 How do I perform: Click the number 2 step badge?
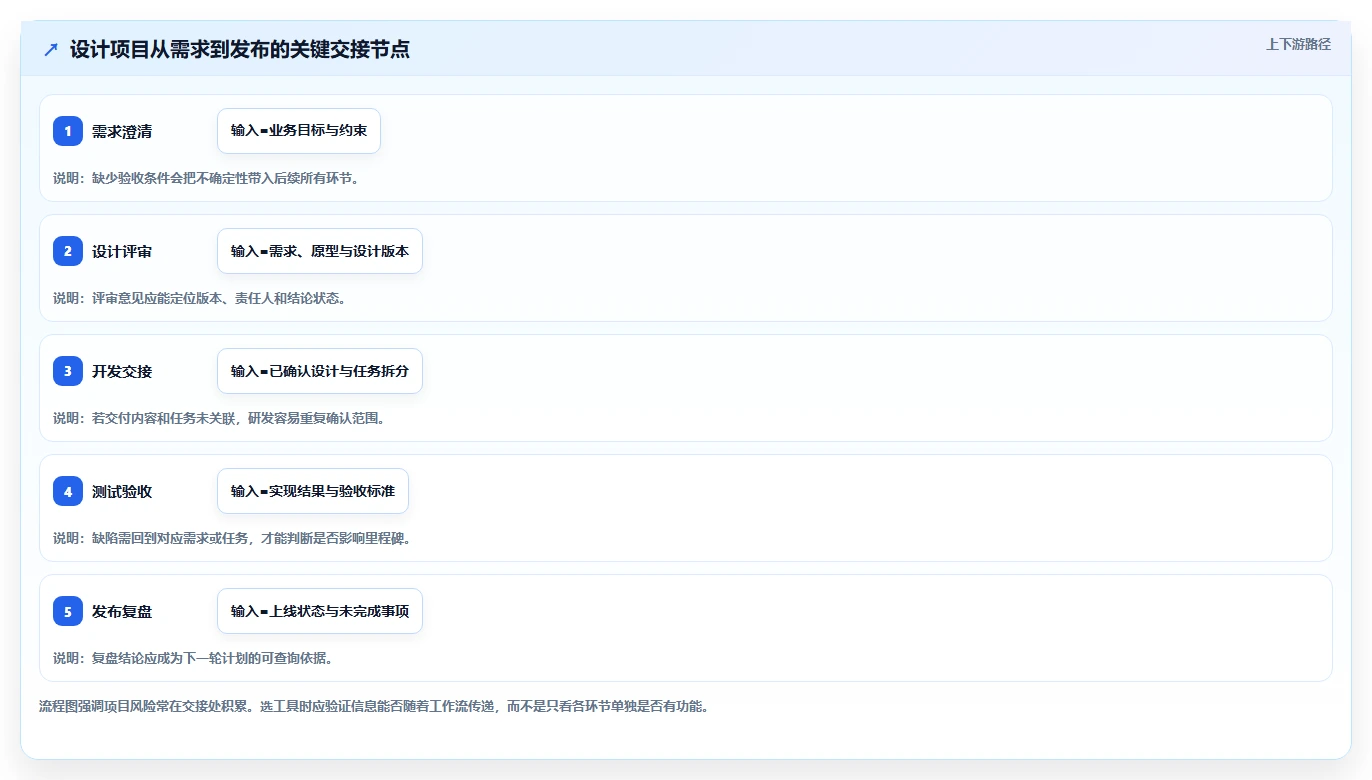68,251
